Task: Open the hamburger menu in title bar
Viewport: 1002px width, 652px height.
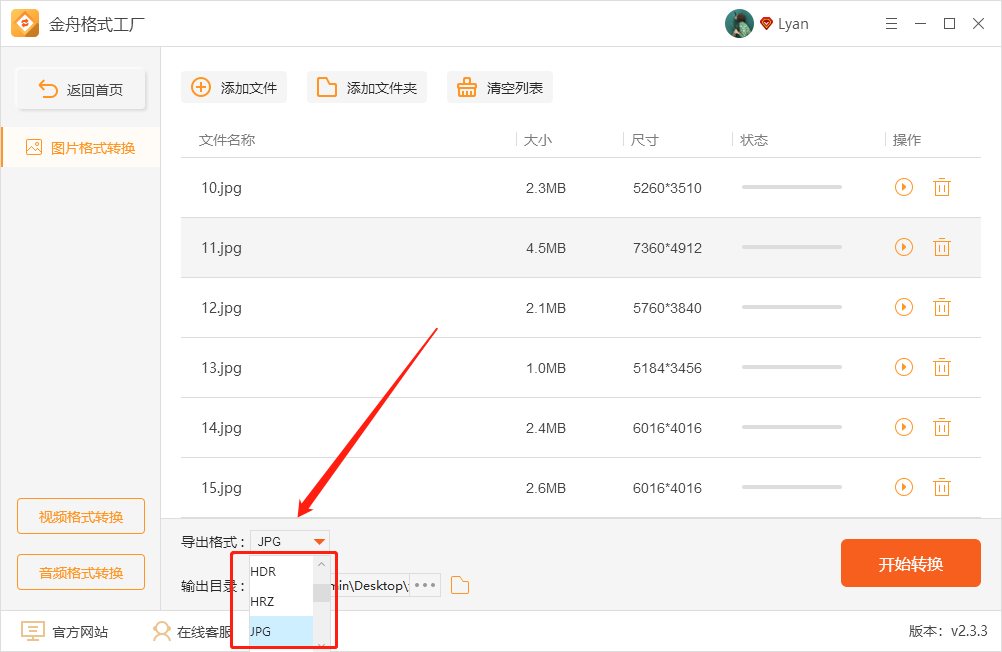Action: point(891,24)
